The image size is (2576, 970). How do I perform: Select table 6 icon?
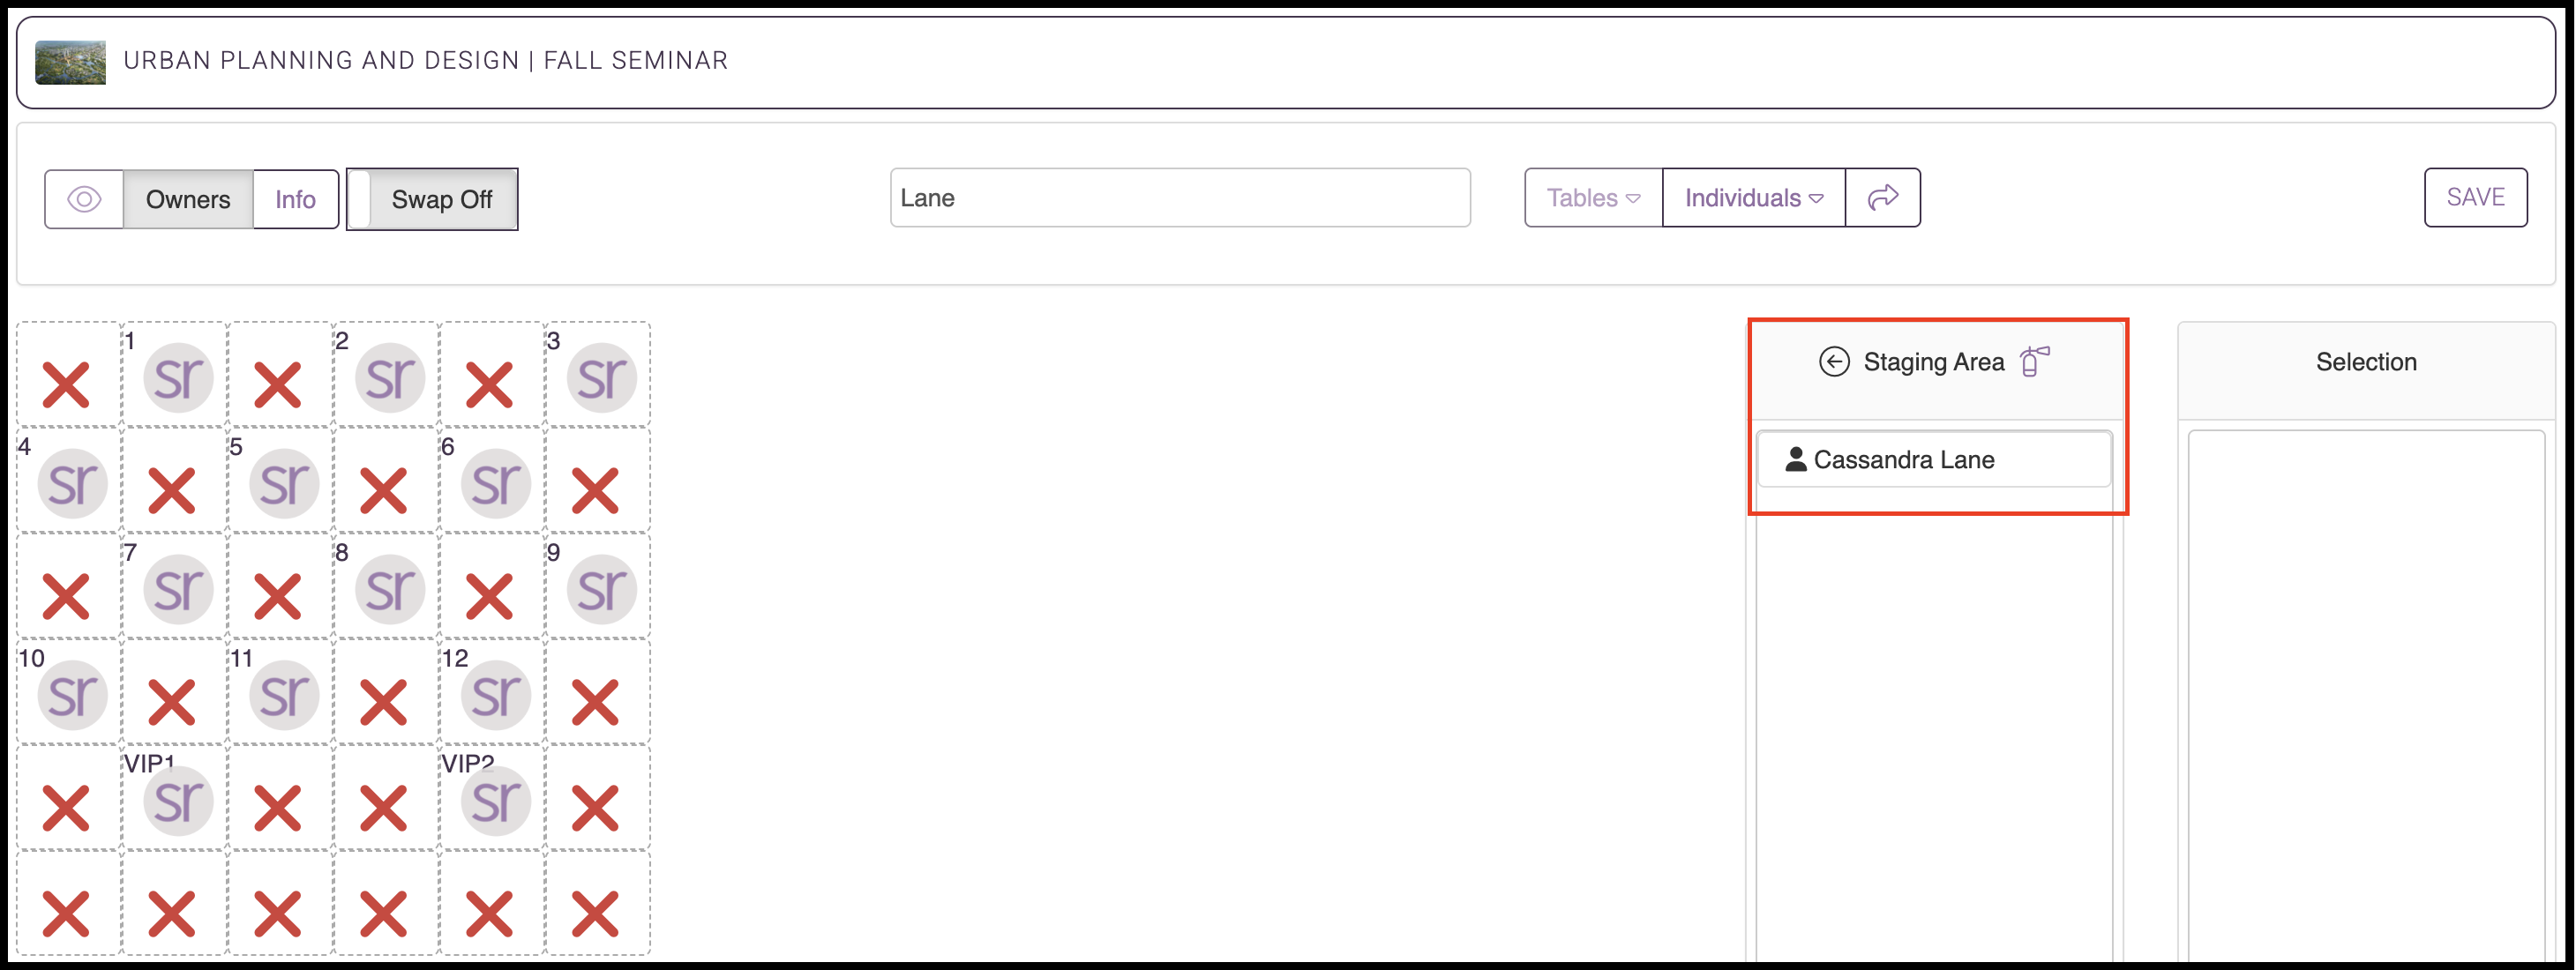[496, 484]
